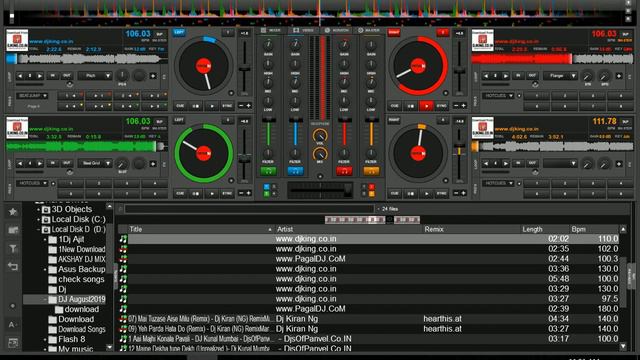Click TAP button next to 111.78 BPM
Viewport: 640px width, 360px height.
(x=625, y=122)
